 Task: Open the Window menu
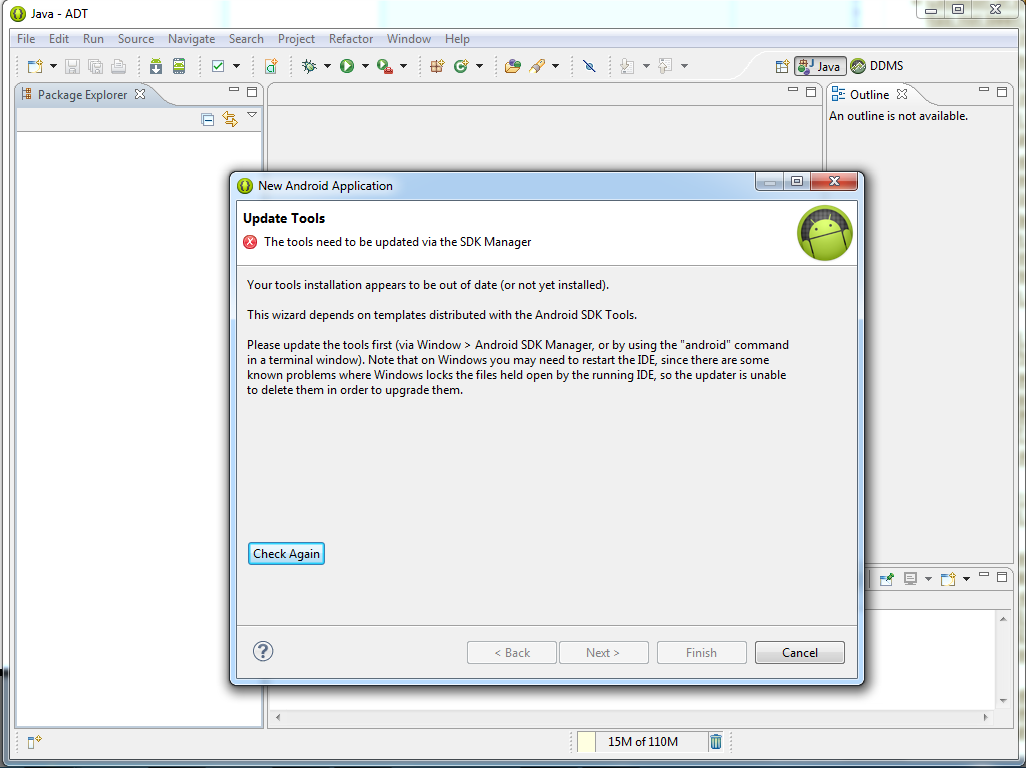pyautogui.click(x=409, y=39)
